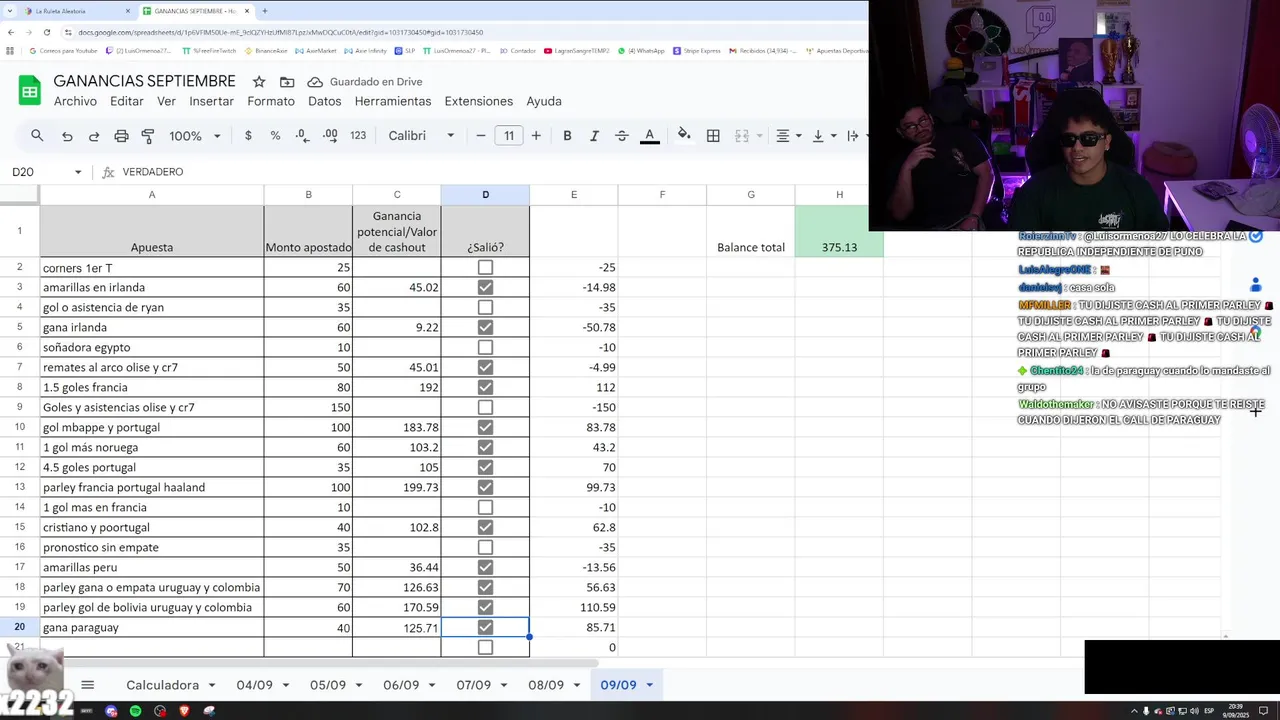This screenshot has width=1280, height=720.
Task: Open 06/09 sheet tab menu arrow
Action: point(432,685)
